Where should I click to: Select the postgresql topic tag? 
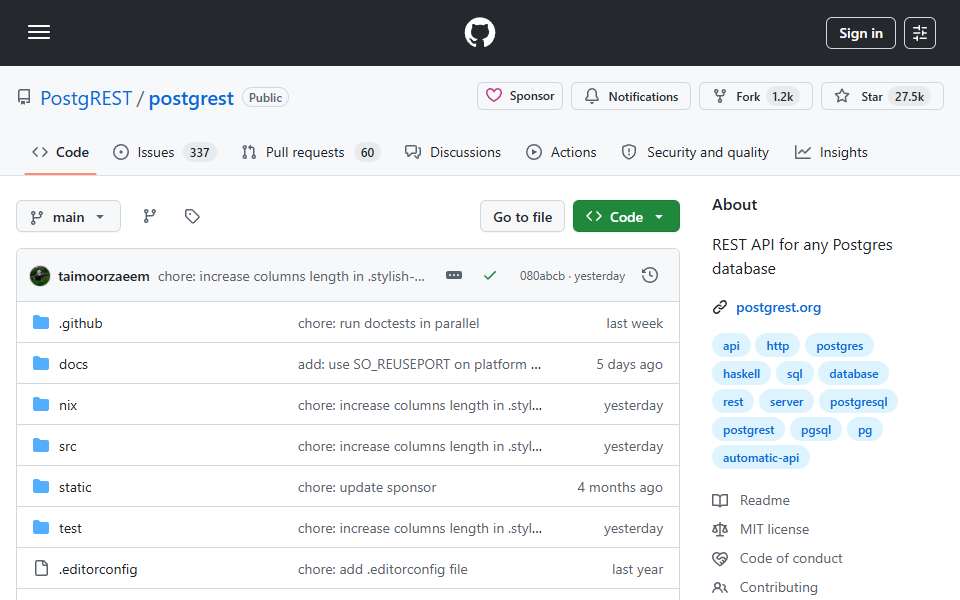(x=858, y=402)
